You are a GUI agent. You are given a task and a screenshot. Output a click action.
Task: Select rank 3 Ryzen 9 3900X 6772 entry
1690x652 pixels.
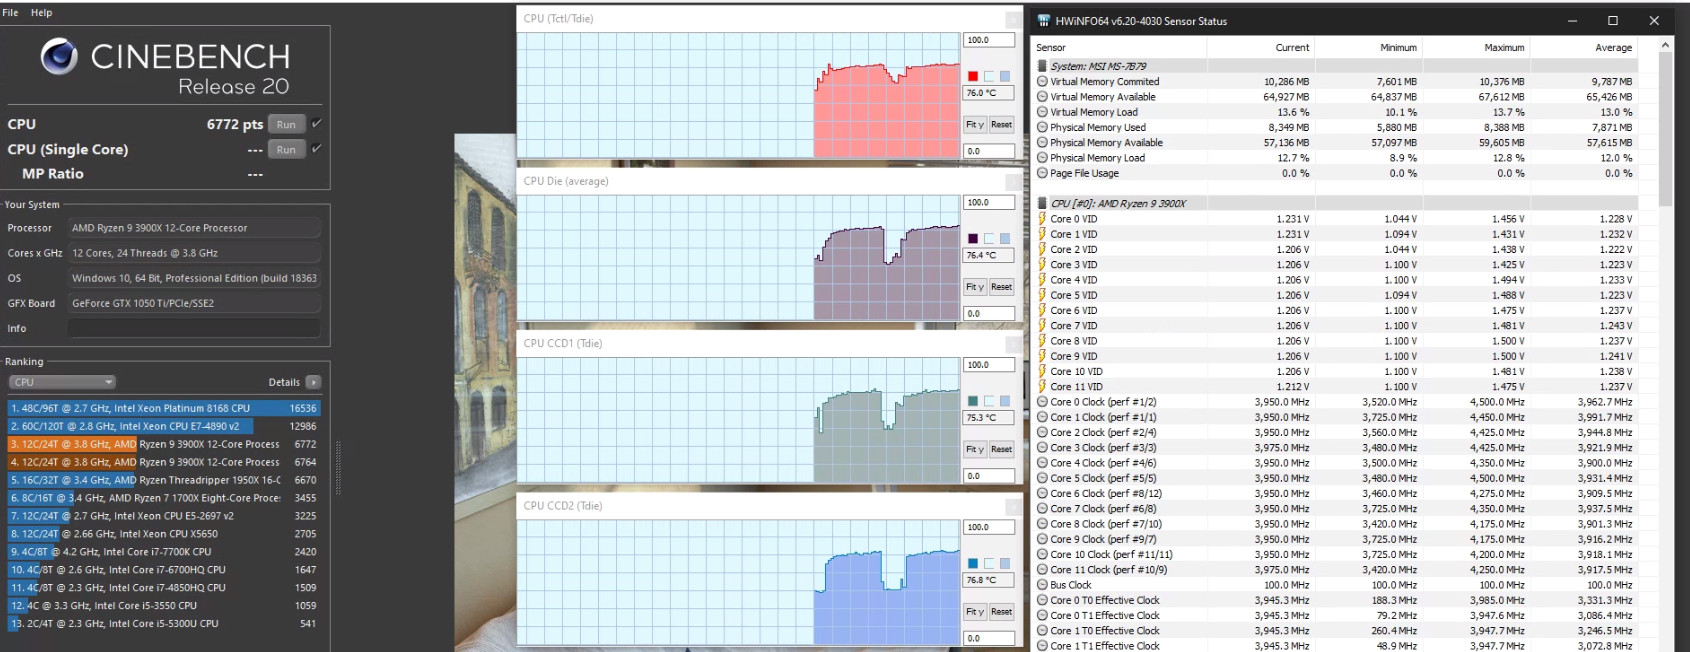coord(164,444)
